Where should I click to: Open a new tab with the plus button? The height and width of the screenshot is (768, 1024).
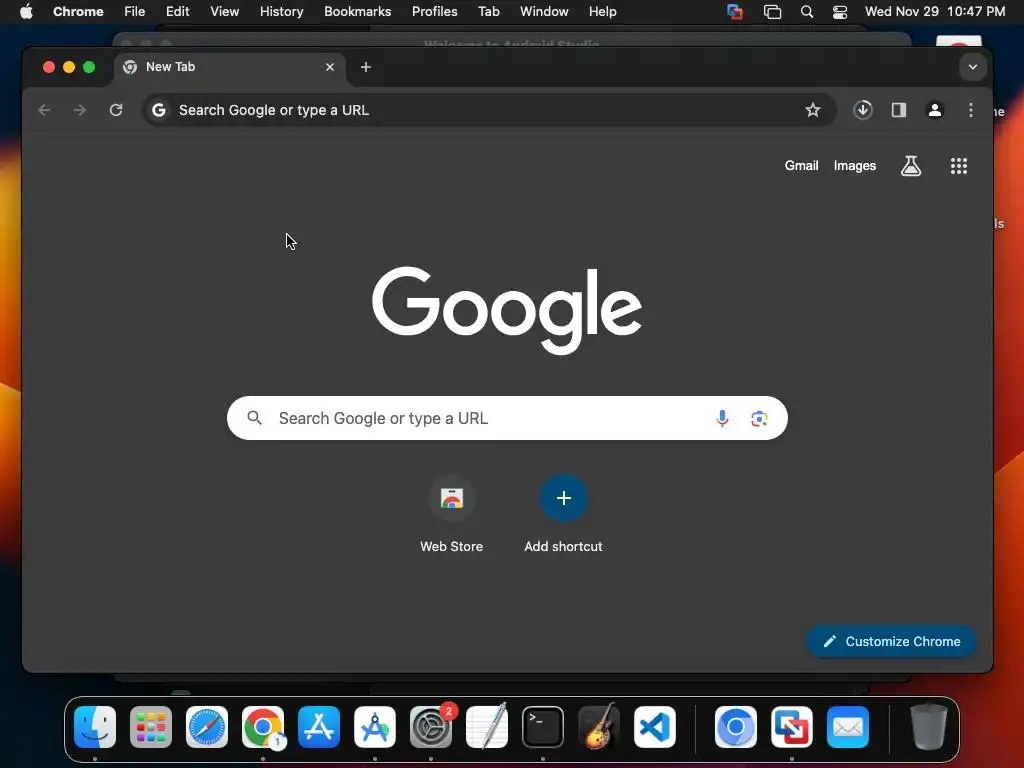[366, 67]
